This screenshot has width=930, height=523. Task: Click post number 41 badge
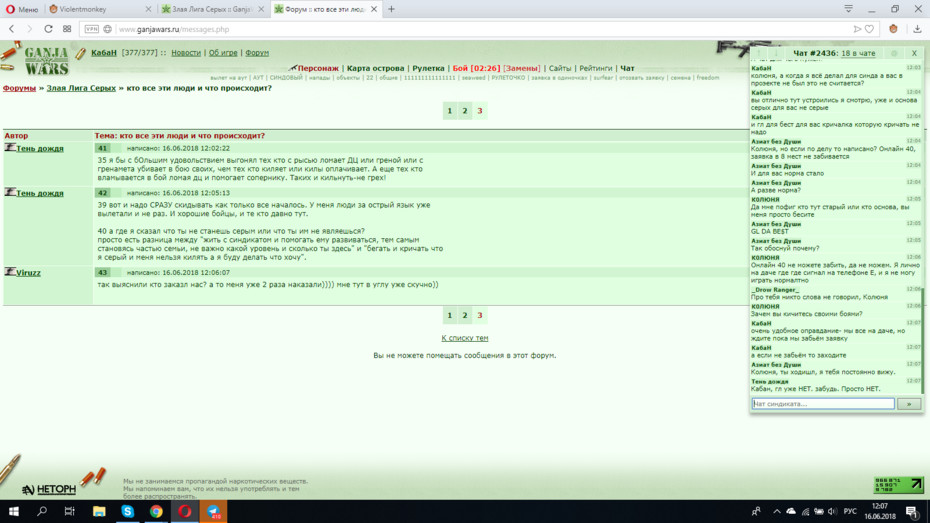pos(103,148)
